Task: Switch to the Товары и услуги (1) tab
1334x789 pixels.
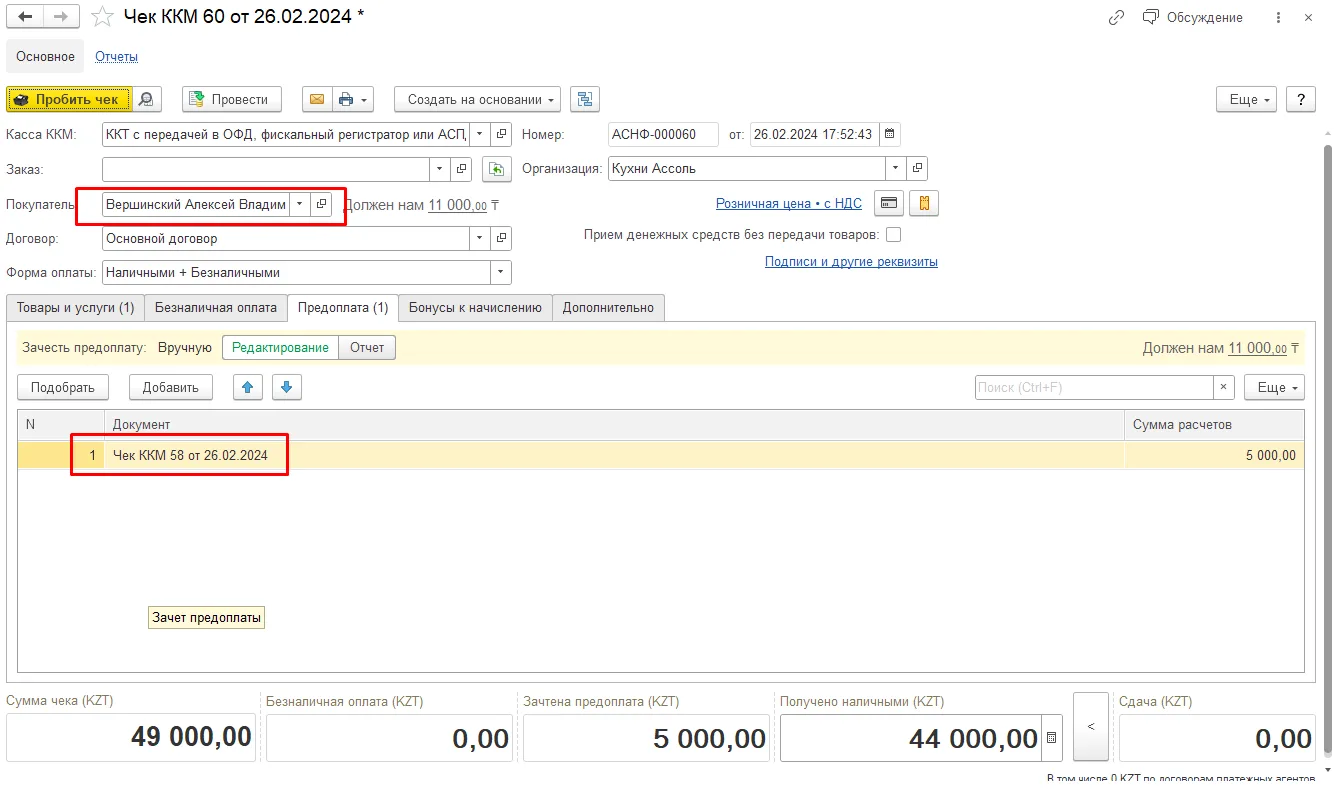Action: click(75, 308)
